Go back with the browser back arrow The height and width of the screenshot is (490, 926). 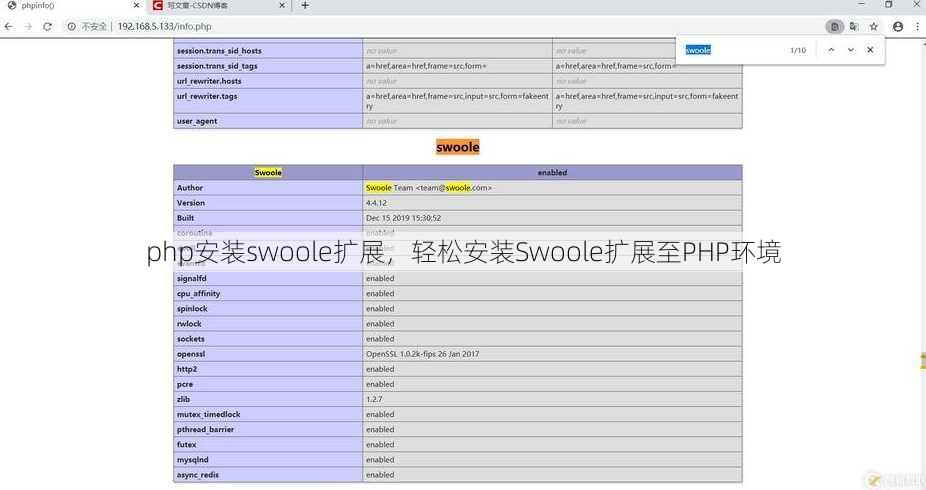[8, 27]
